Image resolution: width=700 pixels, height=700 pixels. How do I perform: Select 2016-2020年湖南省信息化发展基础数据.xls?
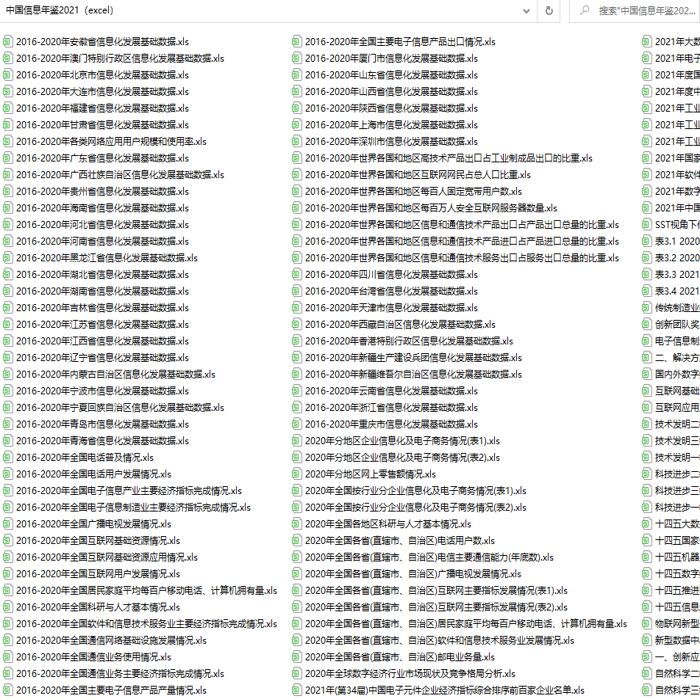pyautogui.click(x=103, y=292)
